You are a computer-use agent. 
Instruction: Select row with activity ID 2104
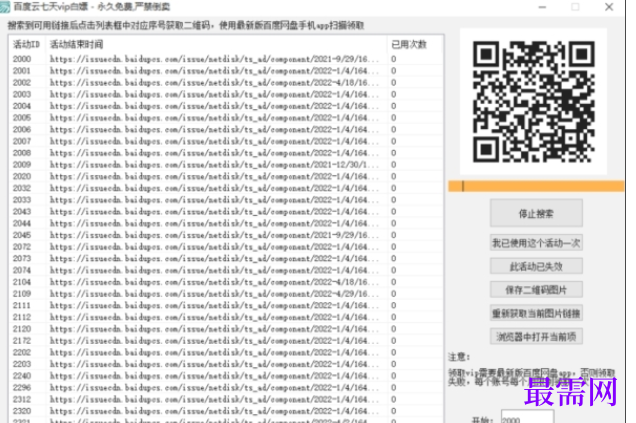tap(226, 282)
